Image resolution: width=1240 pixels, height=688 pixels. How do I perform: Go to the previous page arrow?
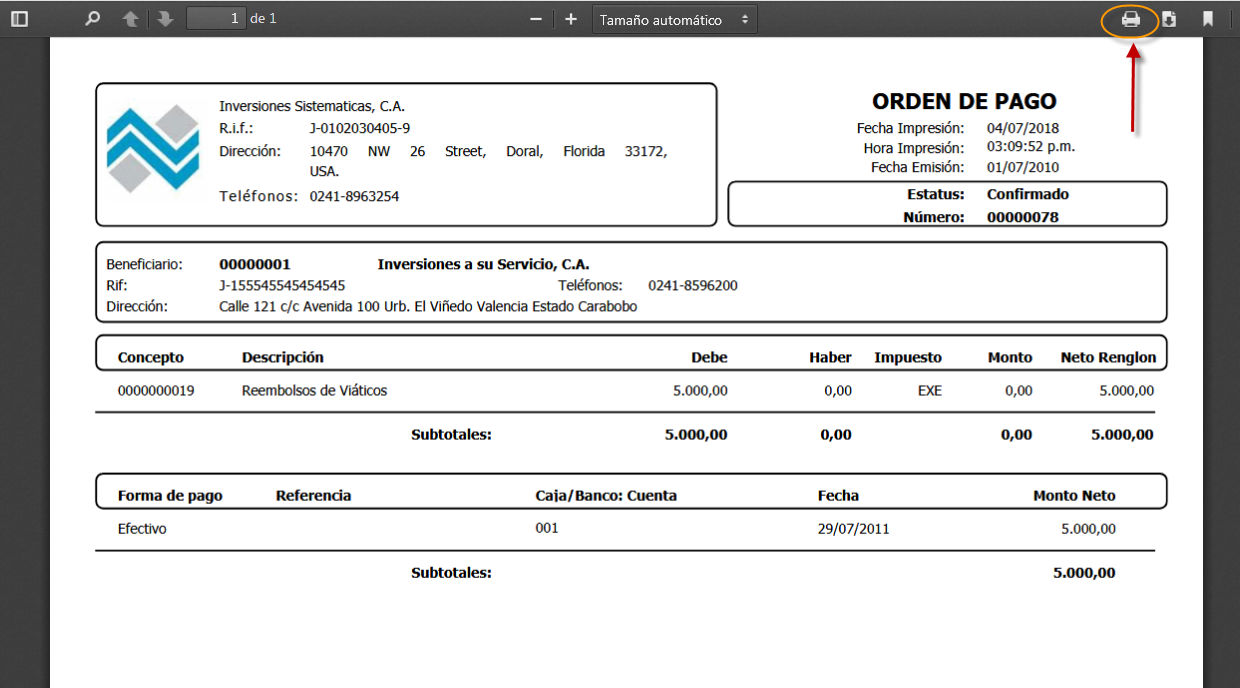130,19
